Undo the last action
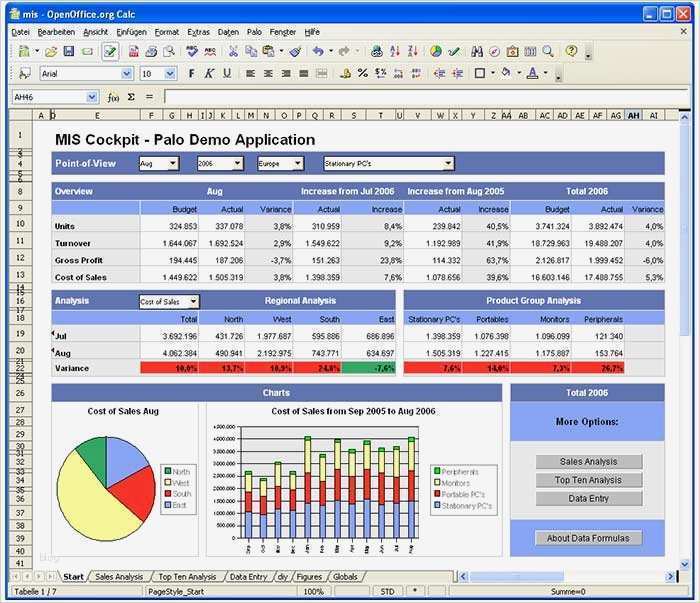The width and height of the screenshot is (700, 603). [318, 51]
